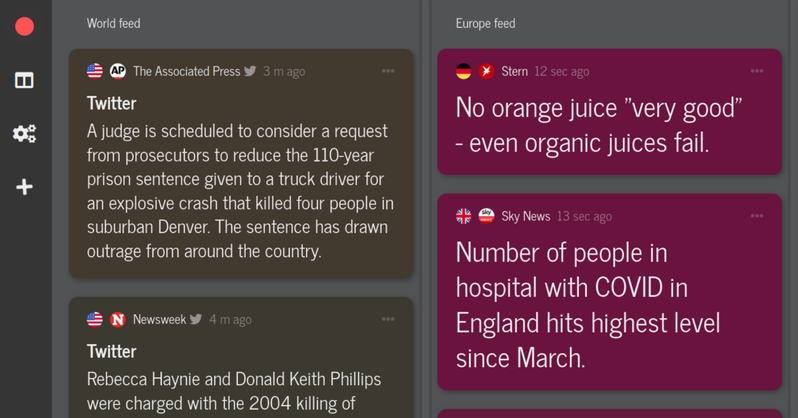Click The Associated Press logo icon
This screenshot has width=798, height=418.
click(117, 71)
